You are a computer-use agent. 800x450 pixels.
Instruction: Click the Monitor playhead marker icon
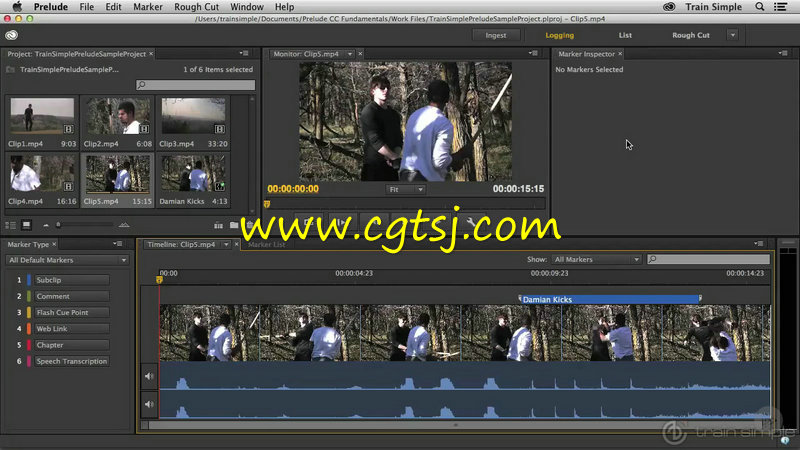(267, 204)
